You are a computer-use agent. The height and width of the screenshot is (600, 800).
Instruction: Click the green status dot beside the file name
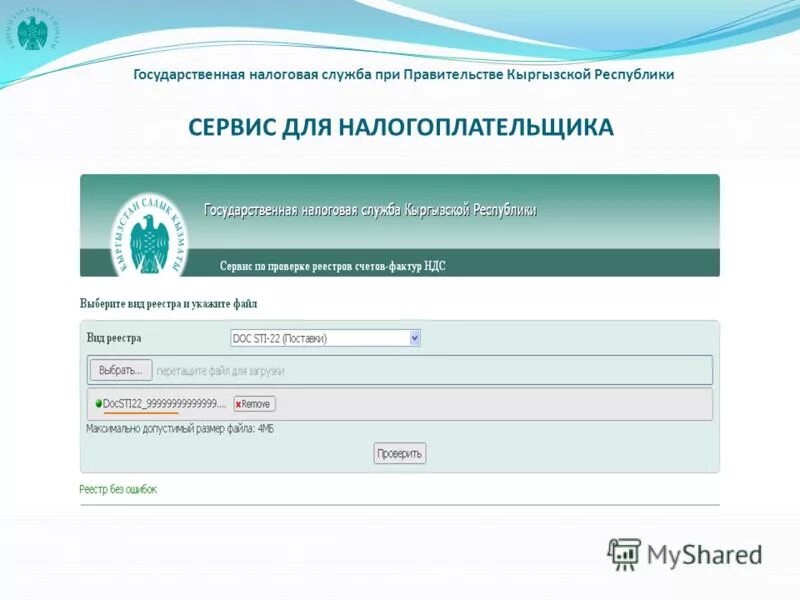pos(97,402)
